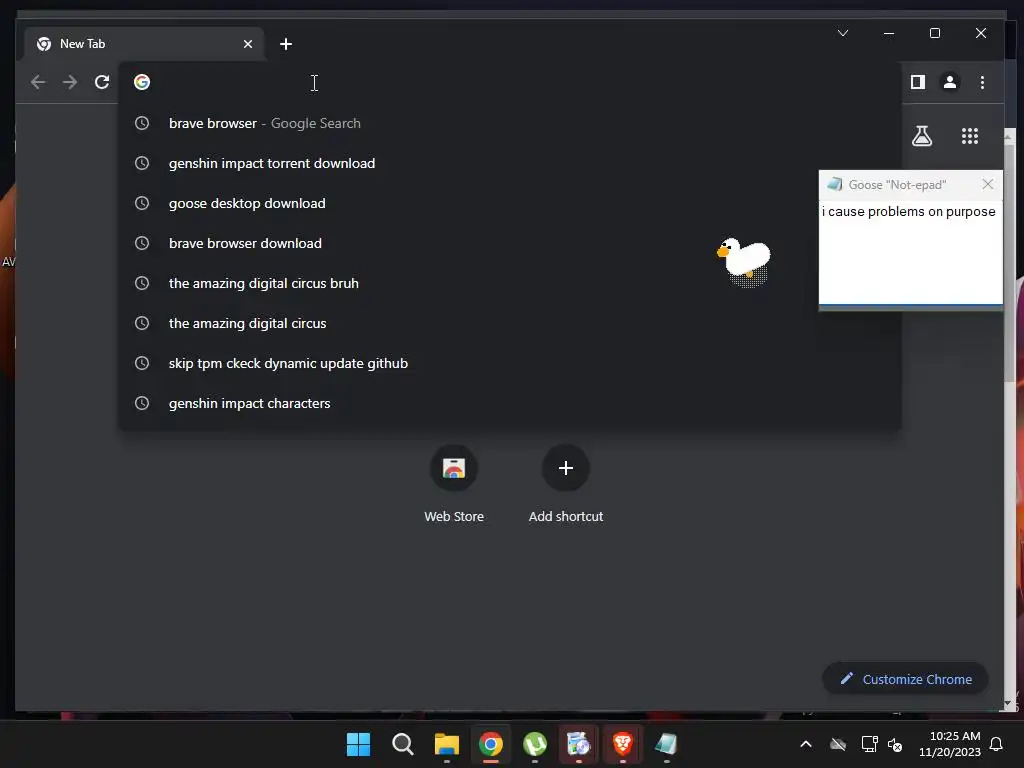Reload the page with the refresh icon
The height and width of the screenshot is (768, 1024).
click(x=102, y=82)
